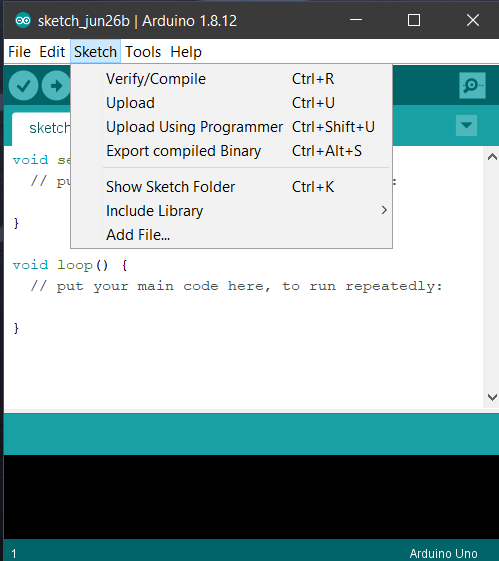This screenshot has width=499, height=561.
Task: Open the Edit menu
Action: 52,52
